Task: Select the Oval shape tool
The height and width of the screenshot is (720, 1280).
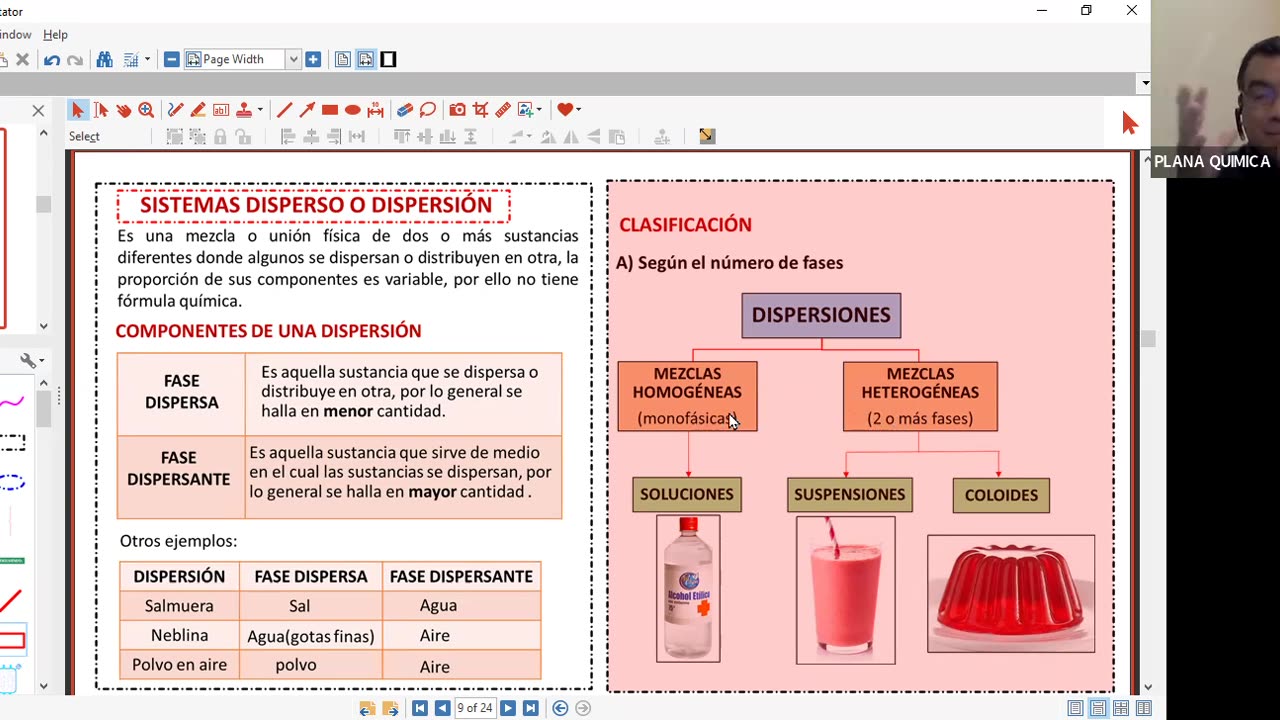Action: (x=353, y=110)
